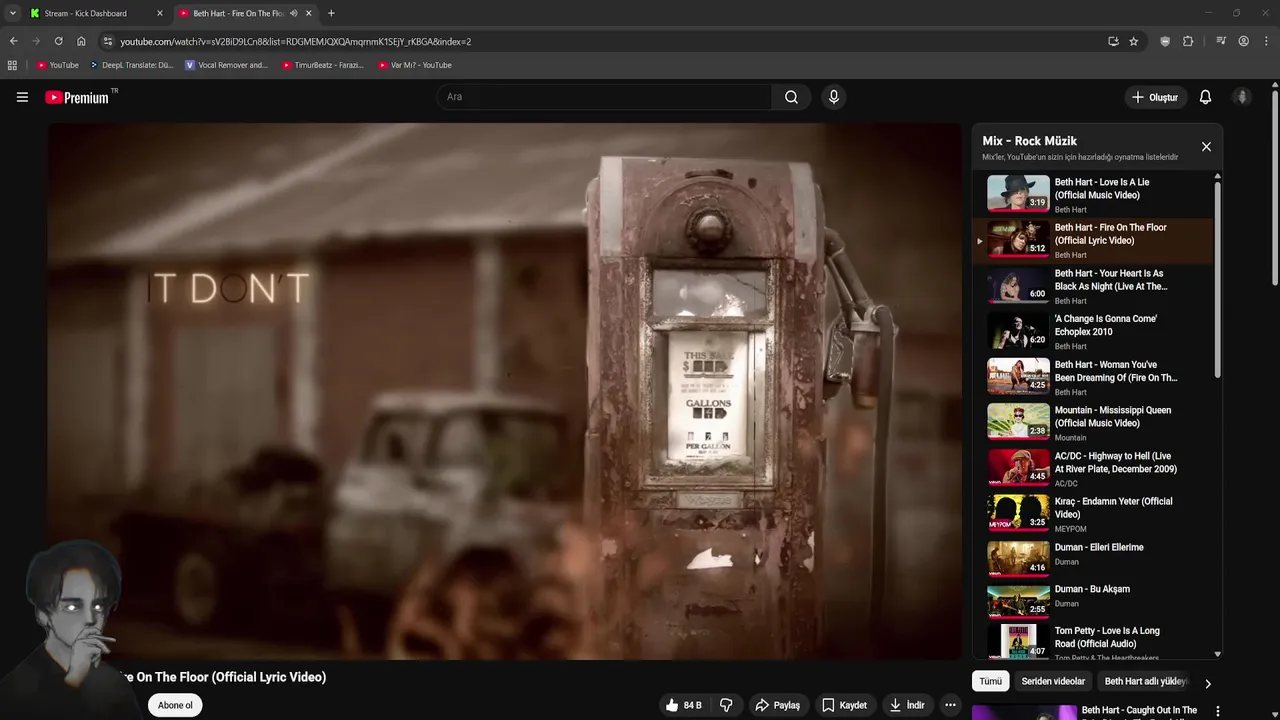Like the video with thumbs up
The width and height of the screenshot is (1280, 720).
tap(684, 705)
